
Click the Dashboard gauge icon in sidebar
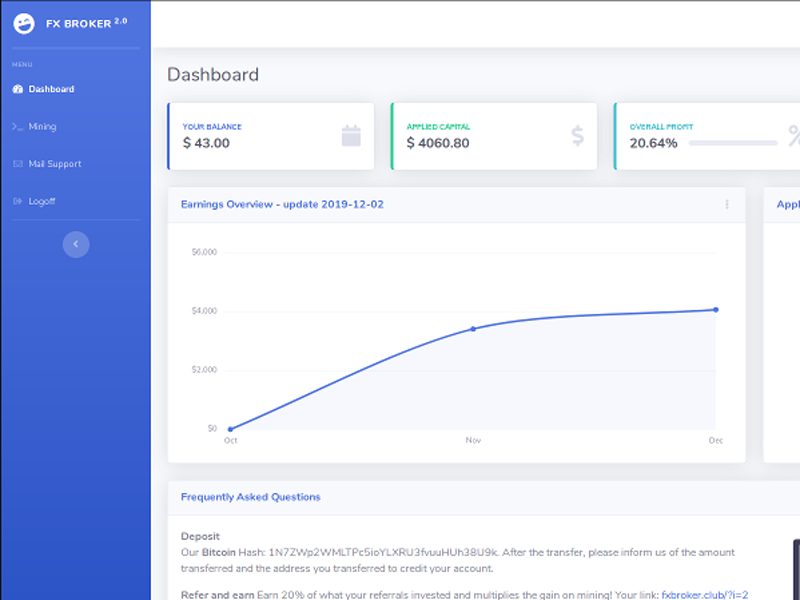point(17,89)
